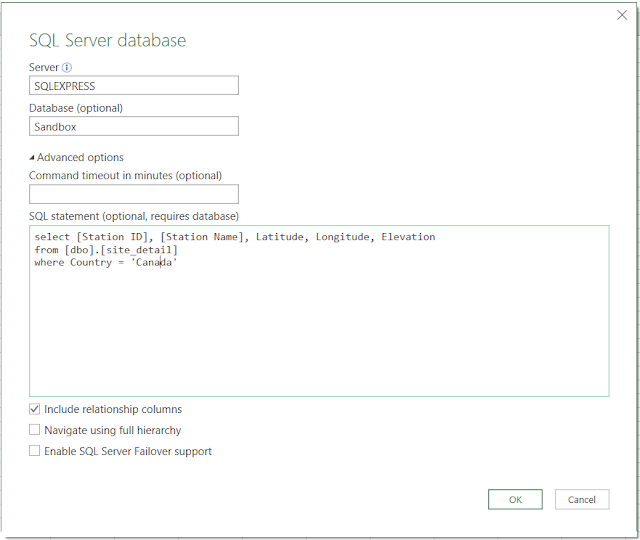Close the SQL Server database dialog
Screen dimensions: 640x540
tap(623, 15)
